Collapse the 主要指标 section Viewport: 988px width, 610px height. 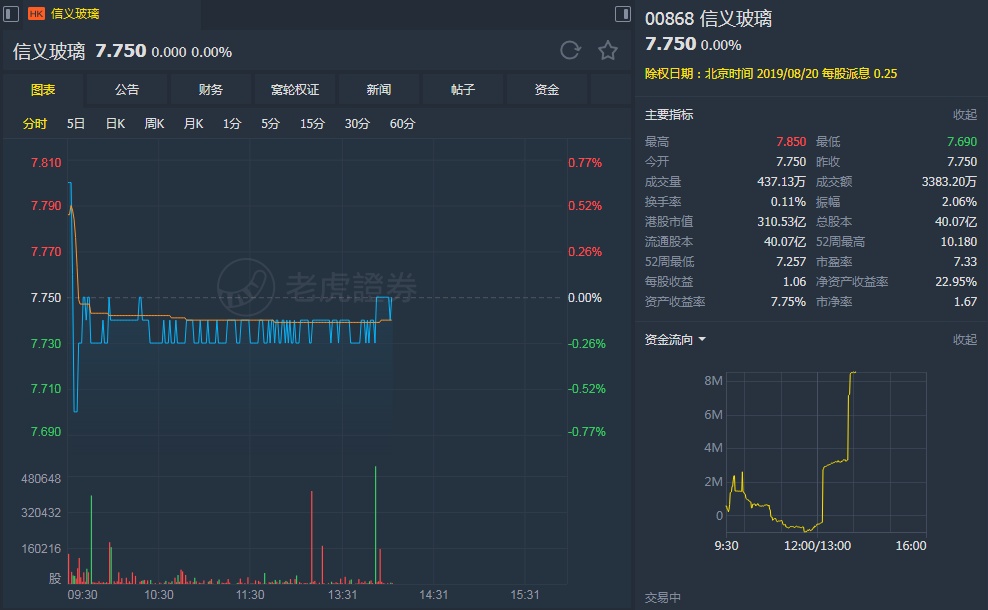pos(964,115)
